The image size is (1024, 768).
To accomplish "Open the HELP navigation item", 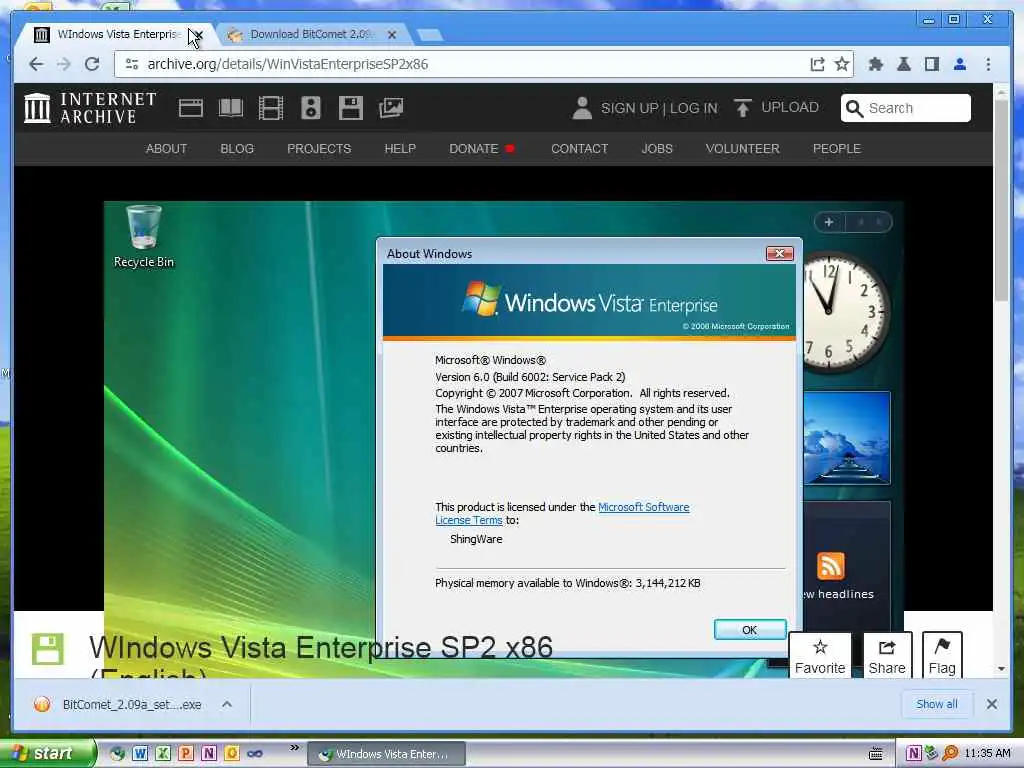I will pyautogui.click(x=400, y=149).
